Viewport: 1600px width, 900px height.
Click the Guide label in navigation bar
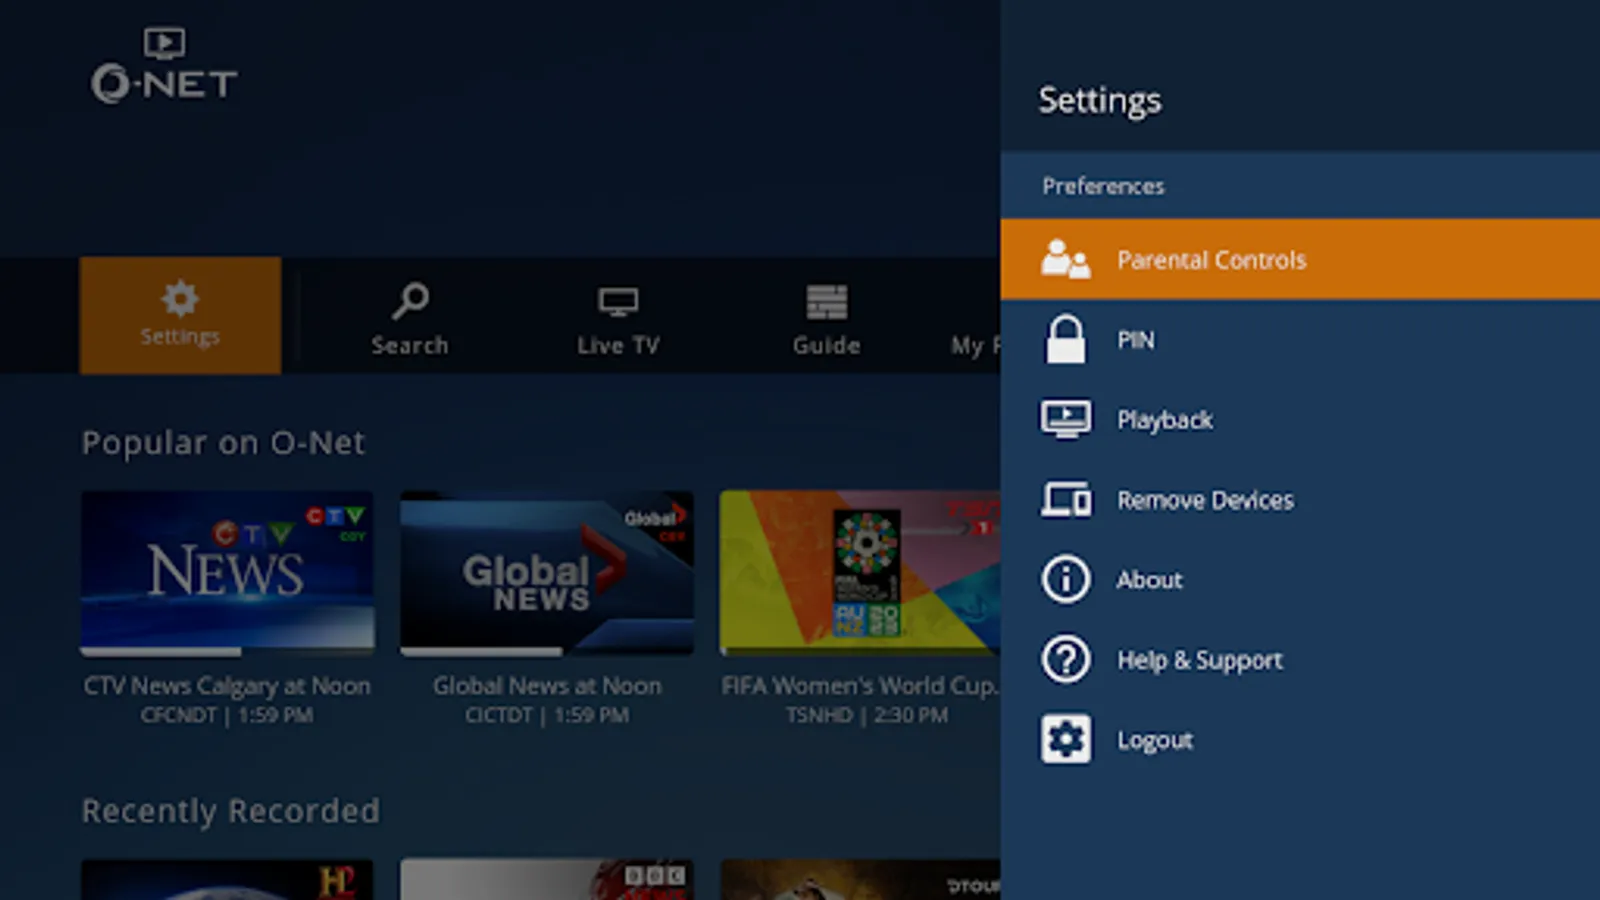point(827,345)
